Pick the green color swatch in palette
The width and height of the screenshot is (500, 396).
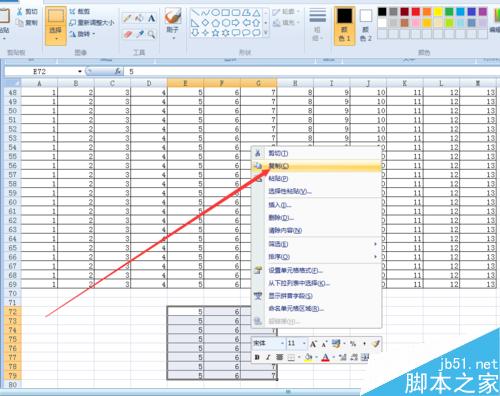pos(449,12)
